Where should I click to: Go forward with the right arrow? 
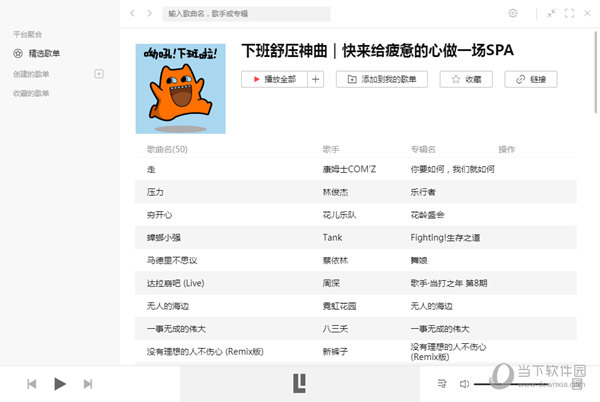pyautogui.click(x=149, y=13)
